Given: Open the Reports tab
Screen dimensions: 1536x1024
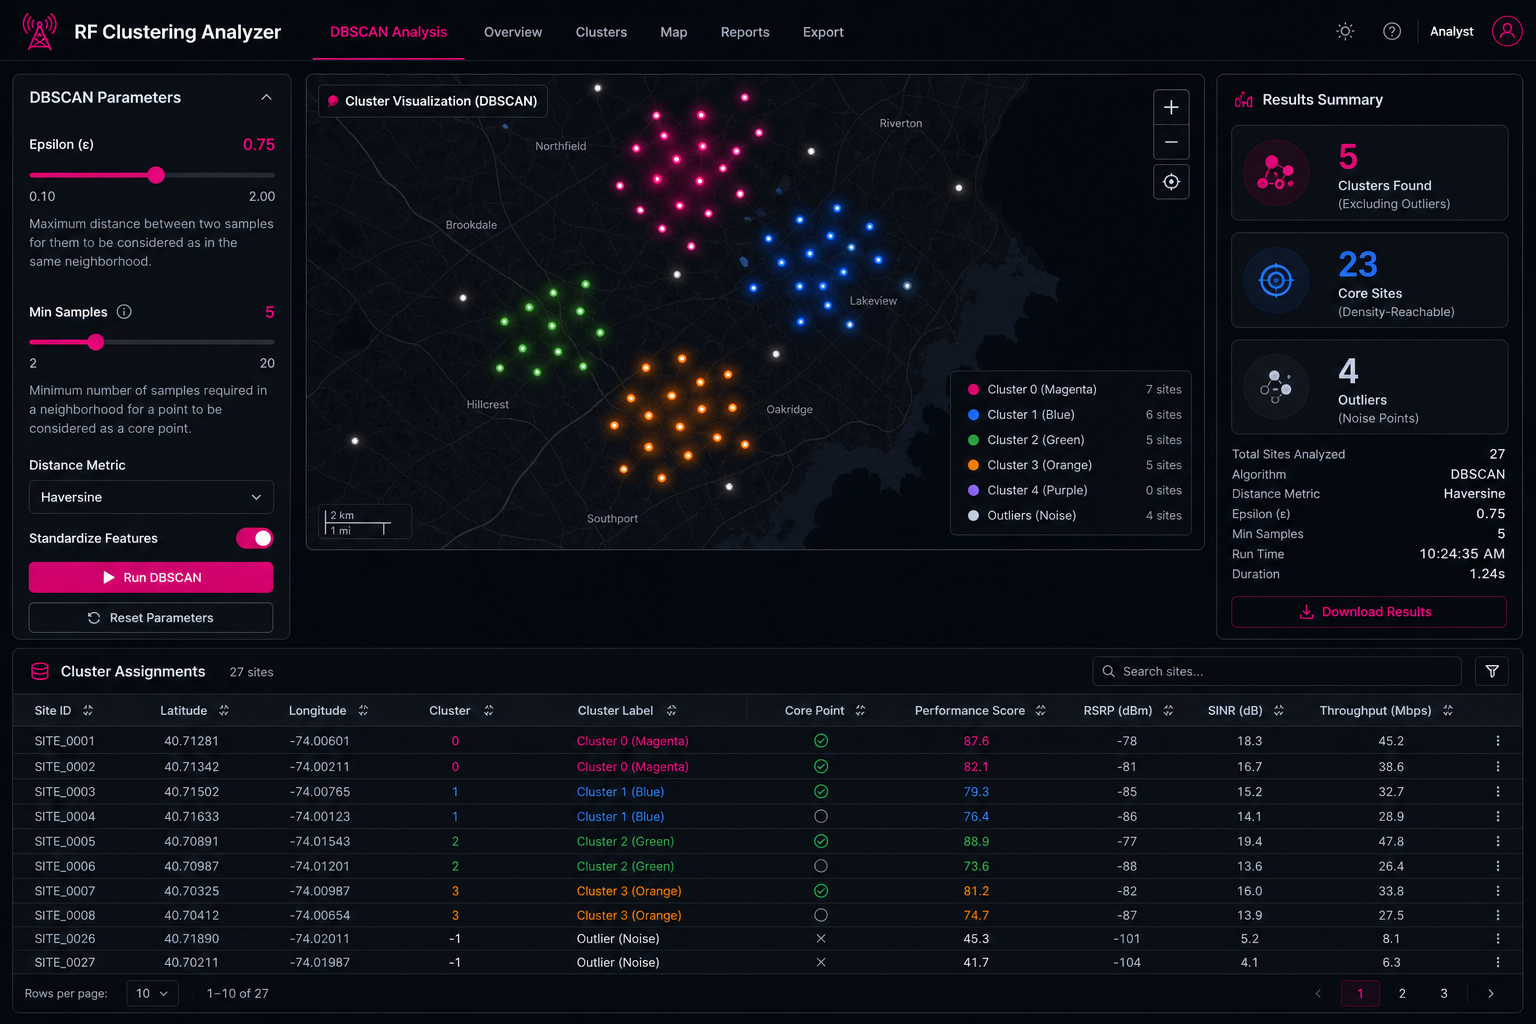Looking at the screenshot, I should [x=745, y=32].
